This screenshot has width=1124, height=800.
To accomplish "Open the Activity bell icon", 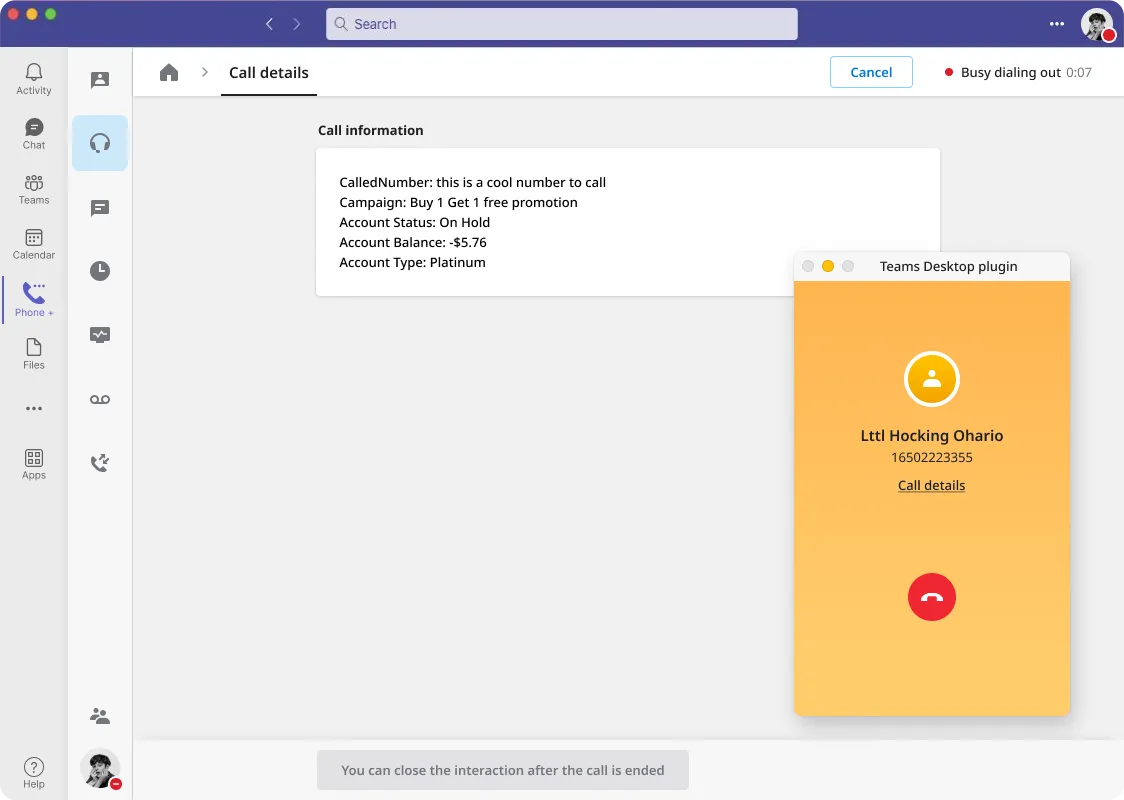I will pos(34,79).
